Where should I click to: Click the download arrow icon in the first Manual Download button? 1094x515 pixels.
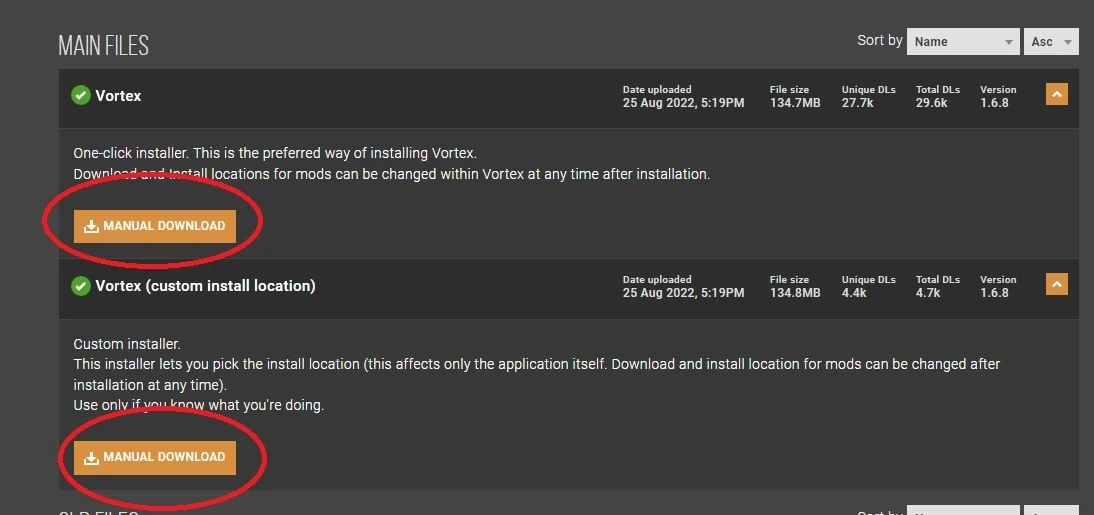coord(91,226)
